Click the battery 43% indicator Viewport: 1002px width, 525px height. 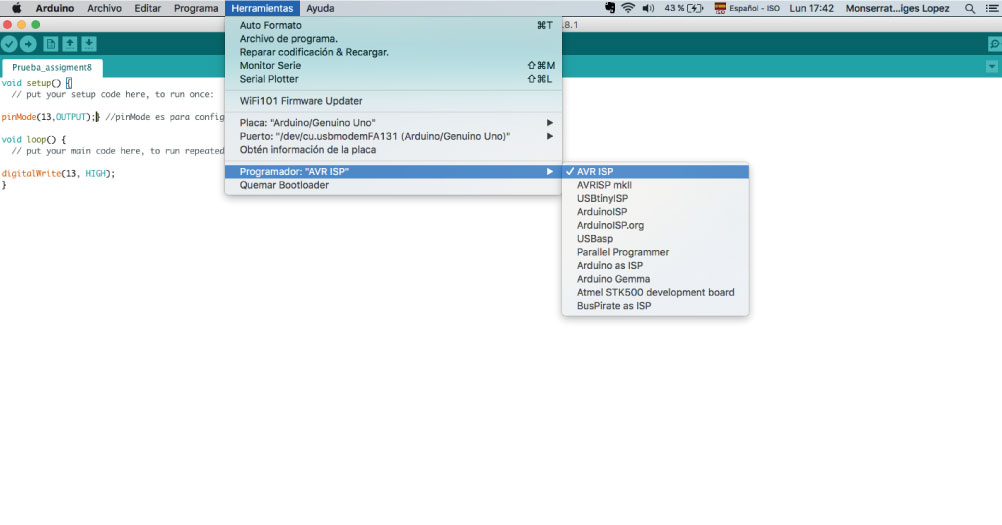click(684, 8)
